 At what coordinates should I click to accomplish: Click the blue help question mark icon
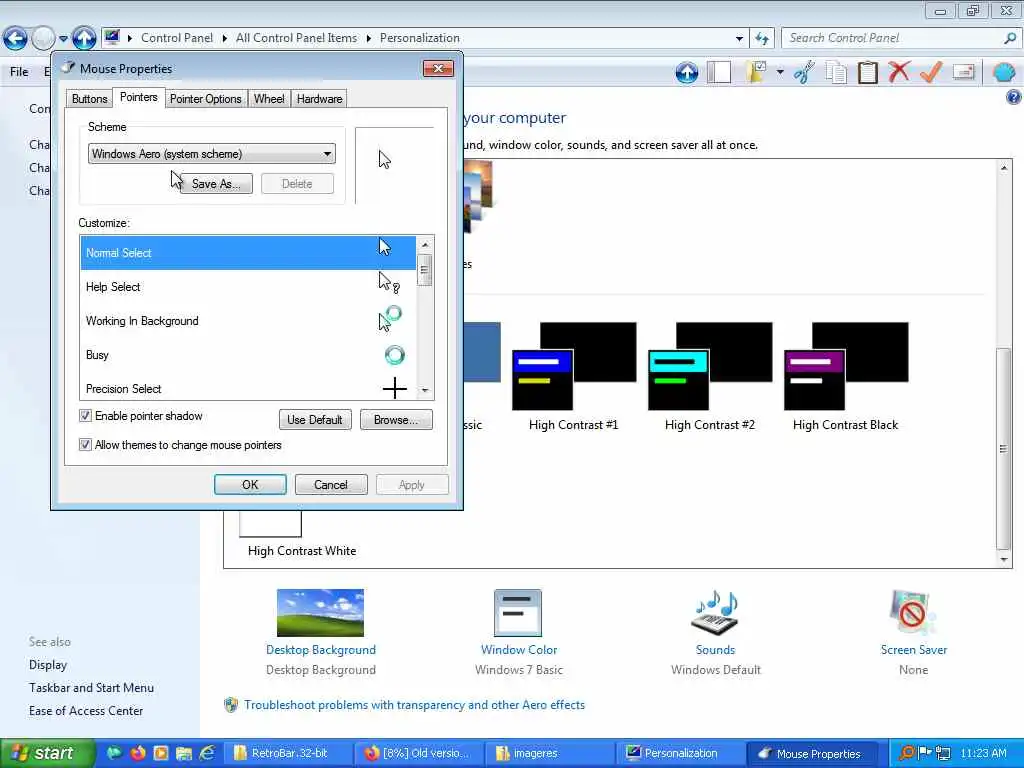(1013, 98)
